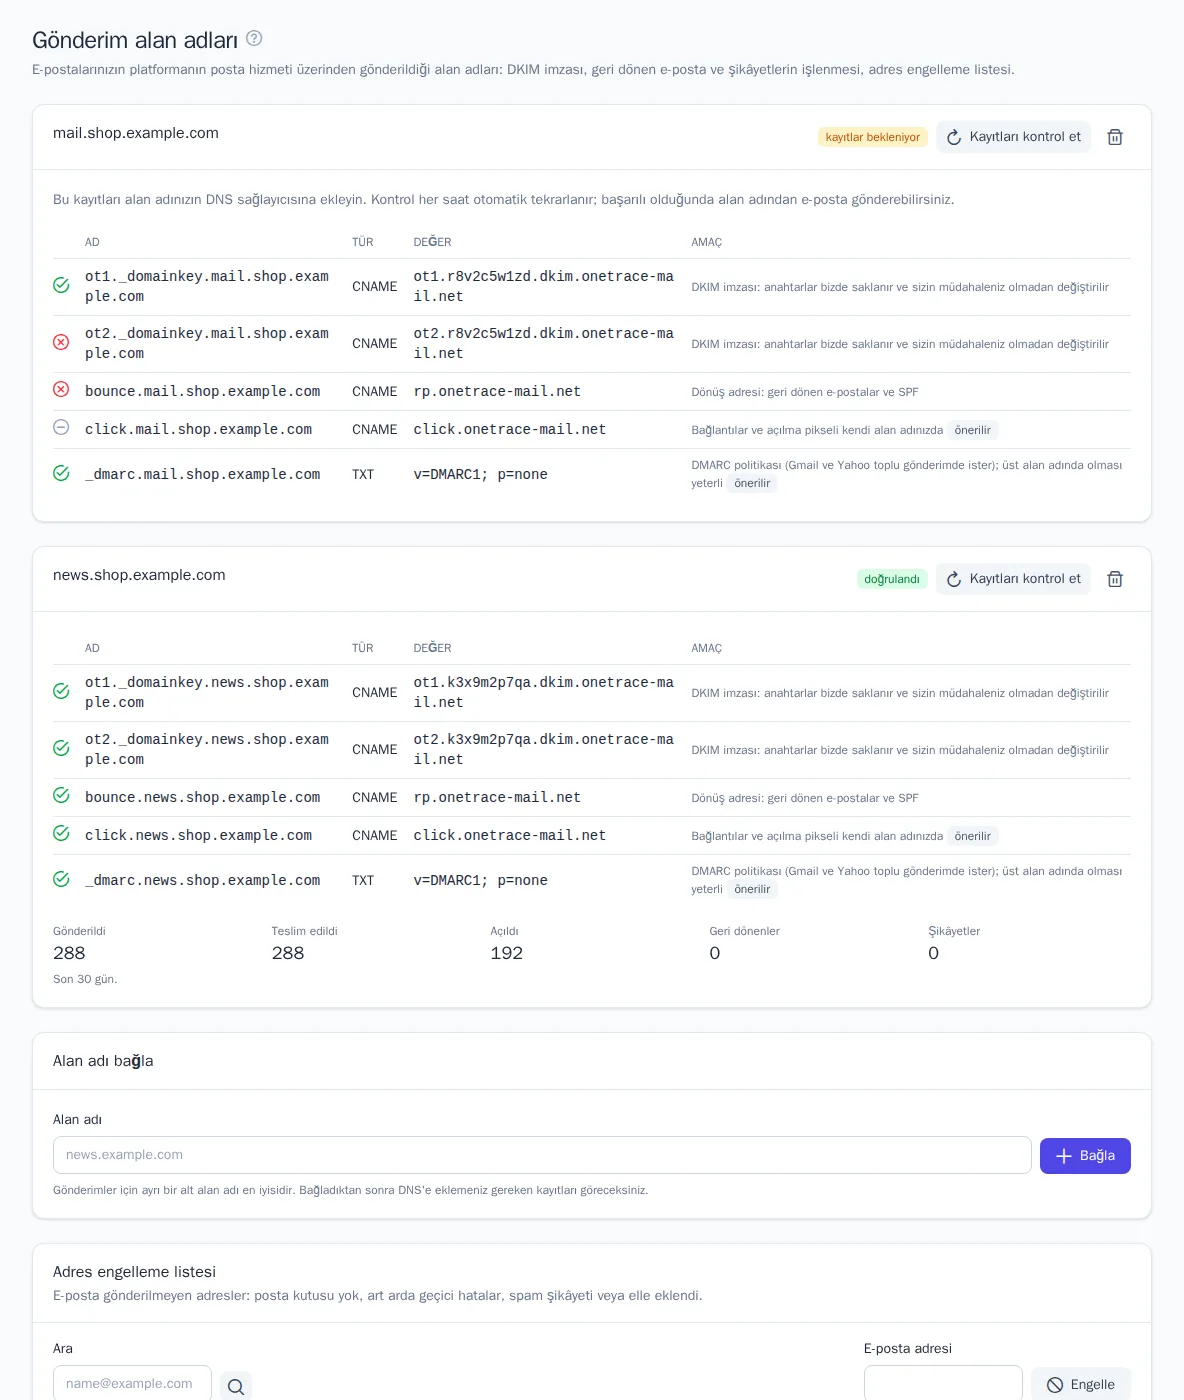Click failed icon for bounce.mail.shop.example.com

(x=61, y=389)
